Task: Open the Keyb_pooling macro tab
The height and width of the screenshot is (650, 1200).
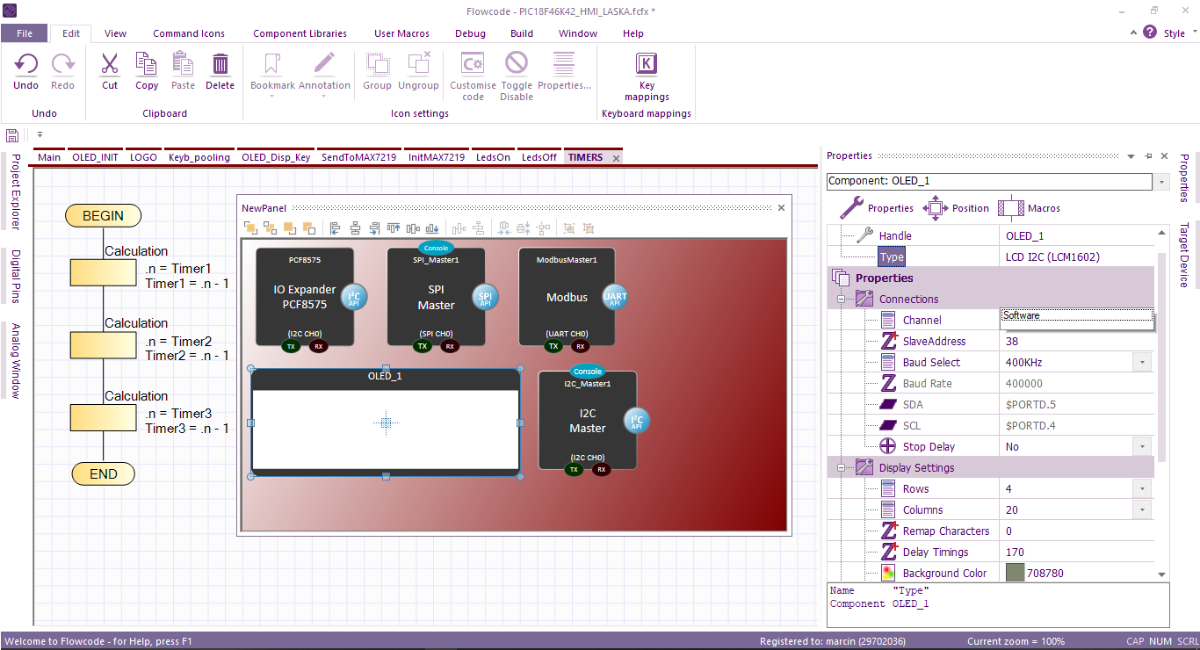Action: 199,157
